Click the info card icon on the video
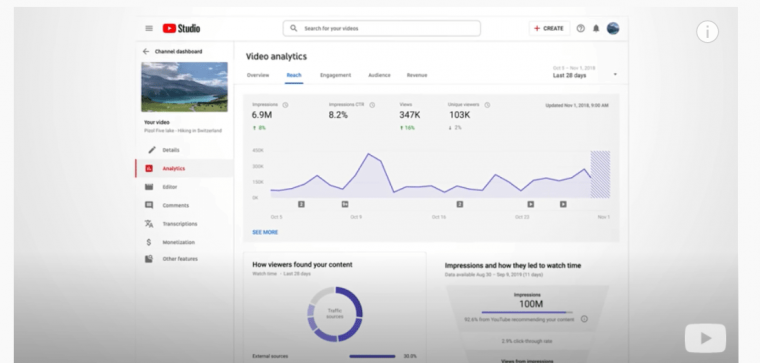The width and height of the screenshot is (760, 363). (707, 32)
